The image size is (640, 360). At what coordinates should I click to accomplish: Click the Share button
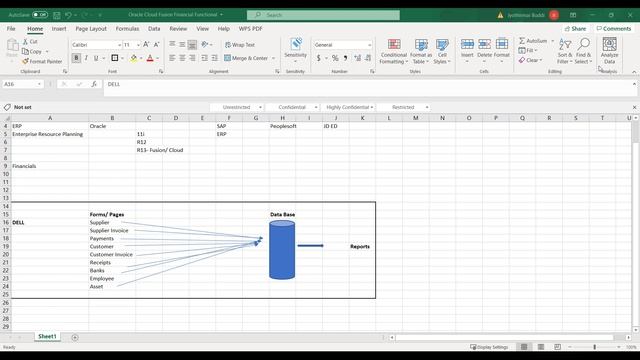pyautogui.click(x=575, y=29)
